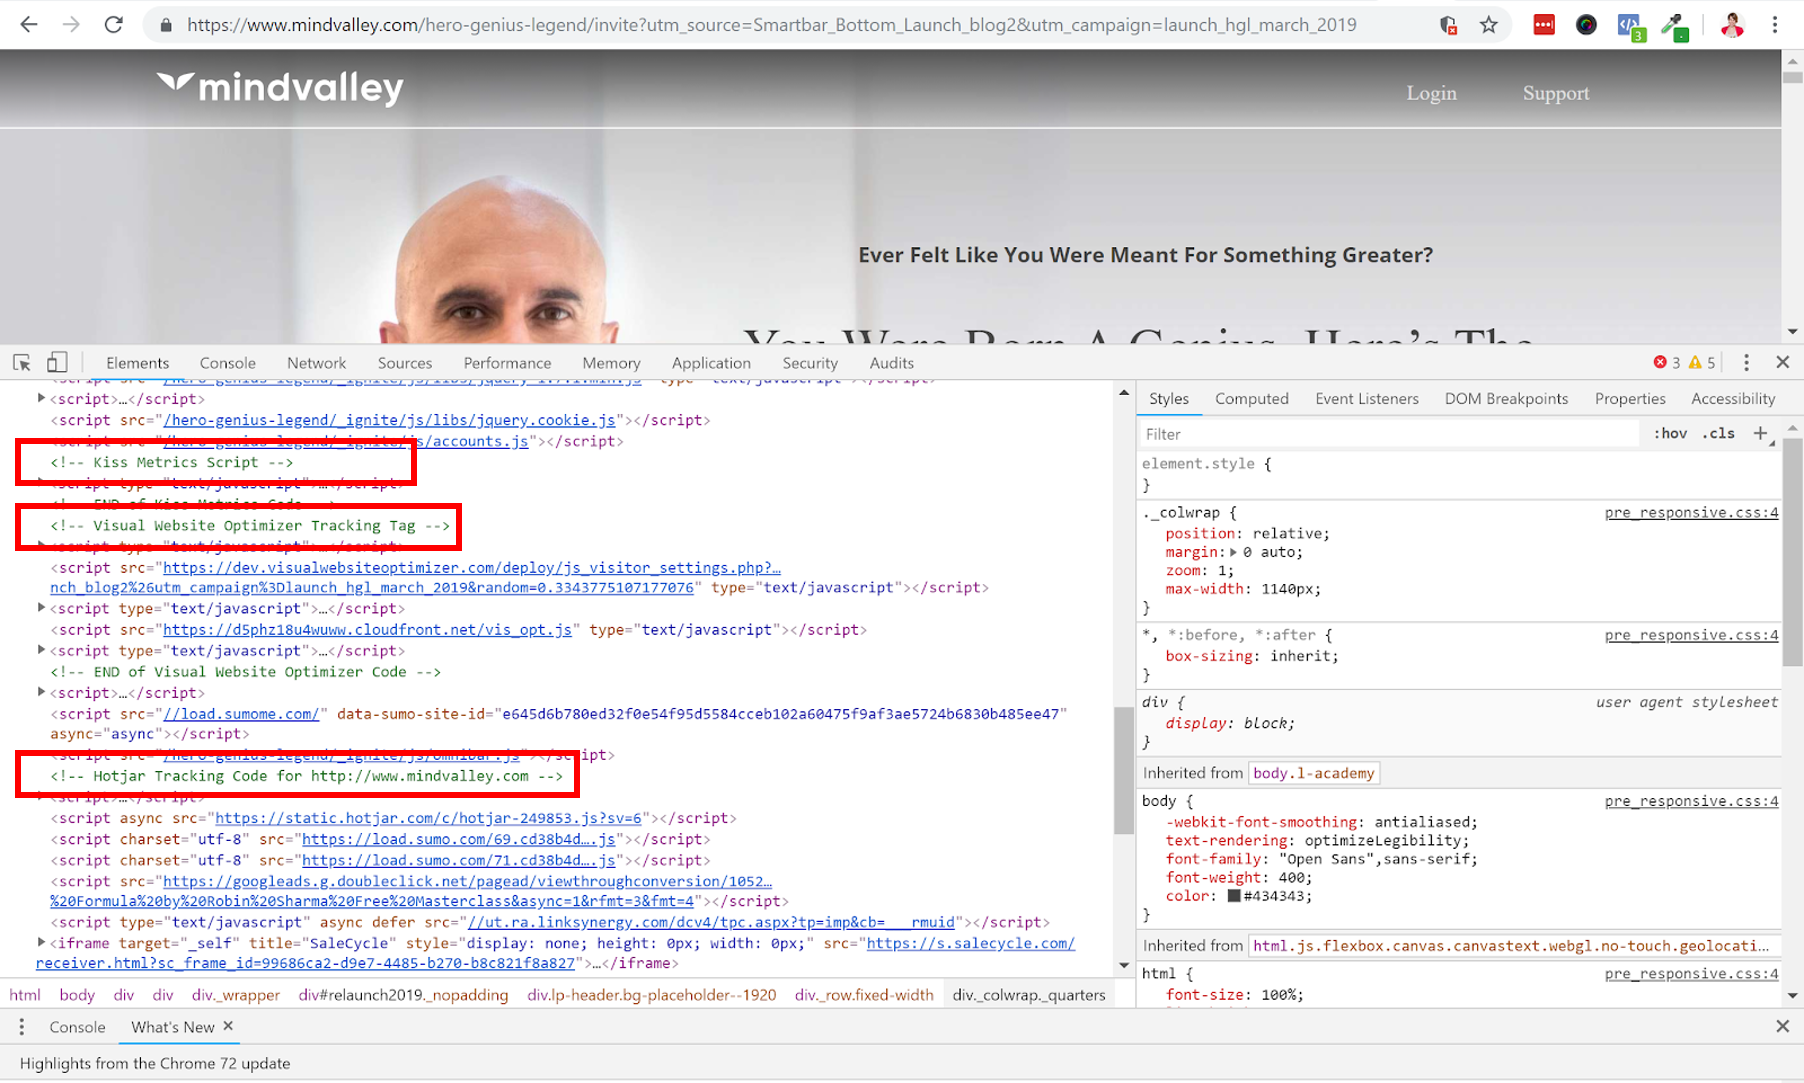
Task: Activate the DevTools inspect element picker
Action: pos(22,363)
